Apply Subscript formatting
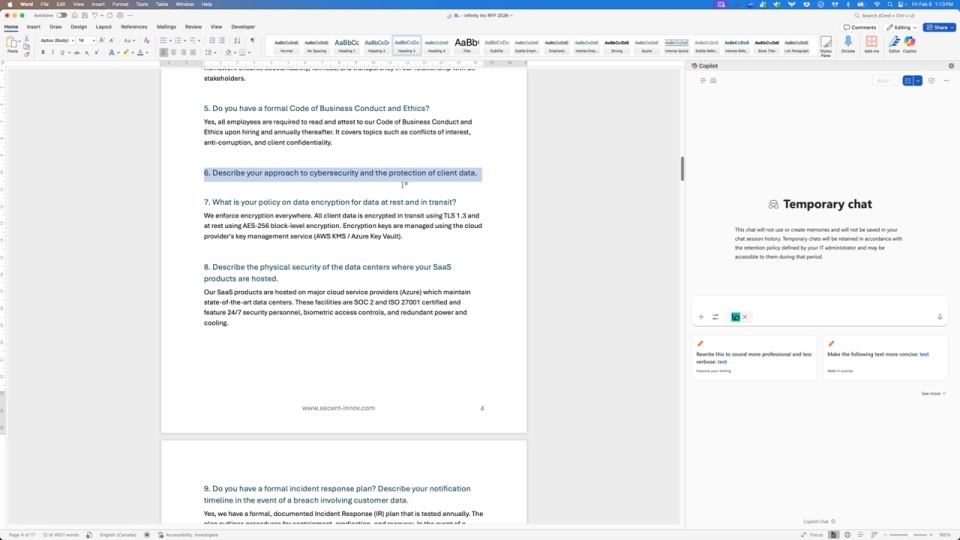Screen dimensions: 960x540 pyautogui.click(x=87, y=53)
